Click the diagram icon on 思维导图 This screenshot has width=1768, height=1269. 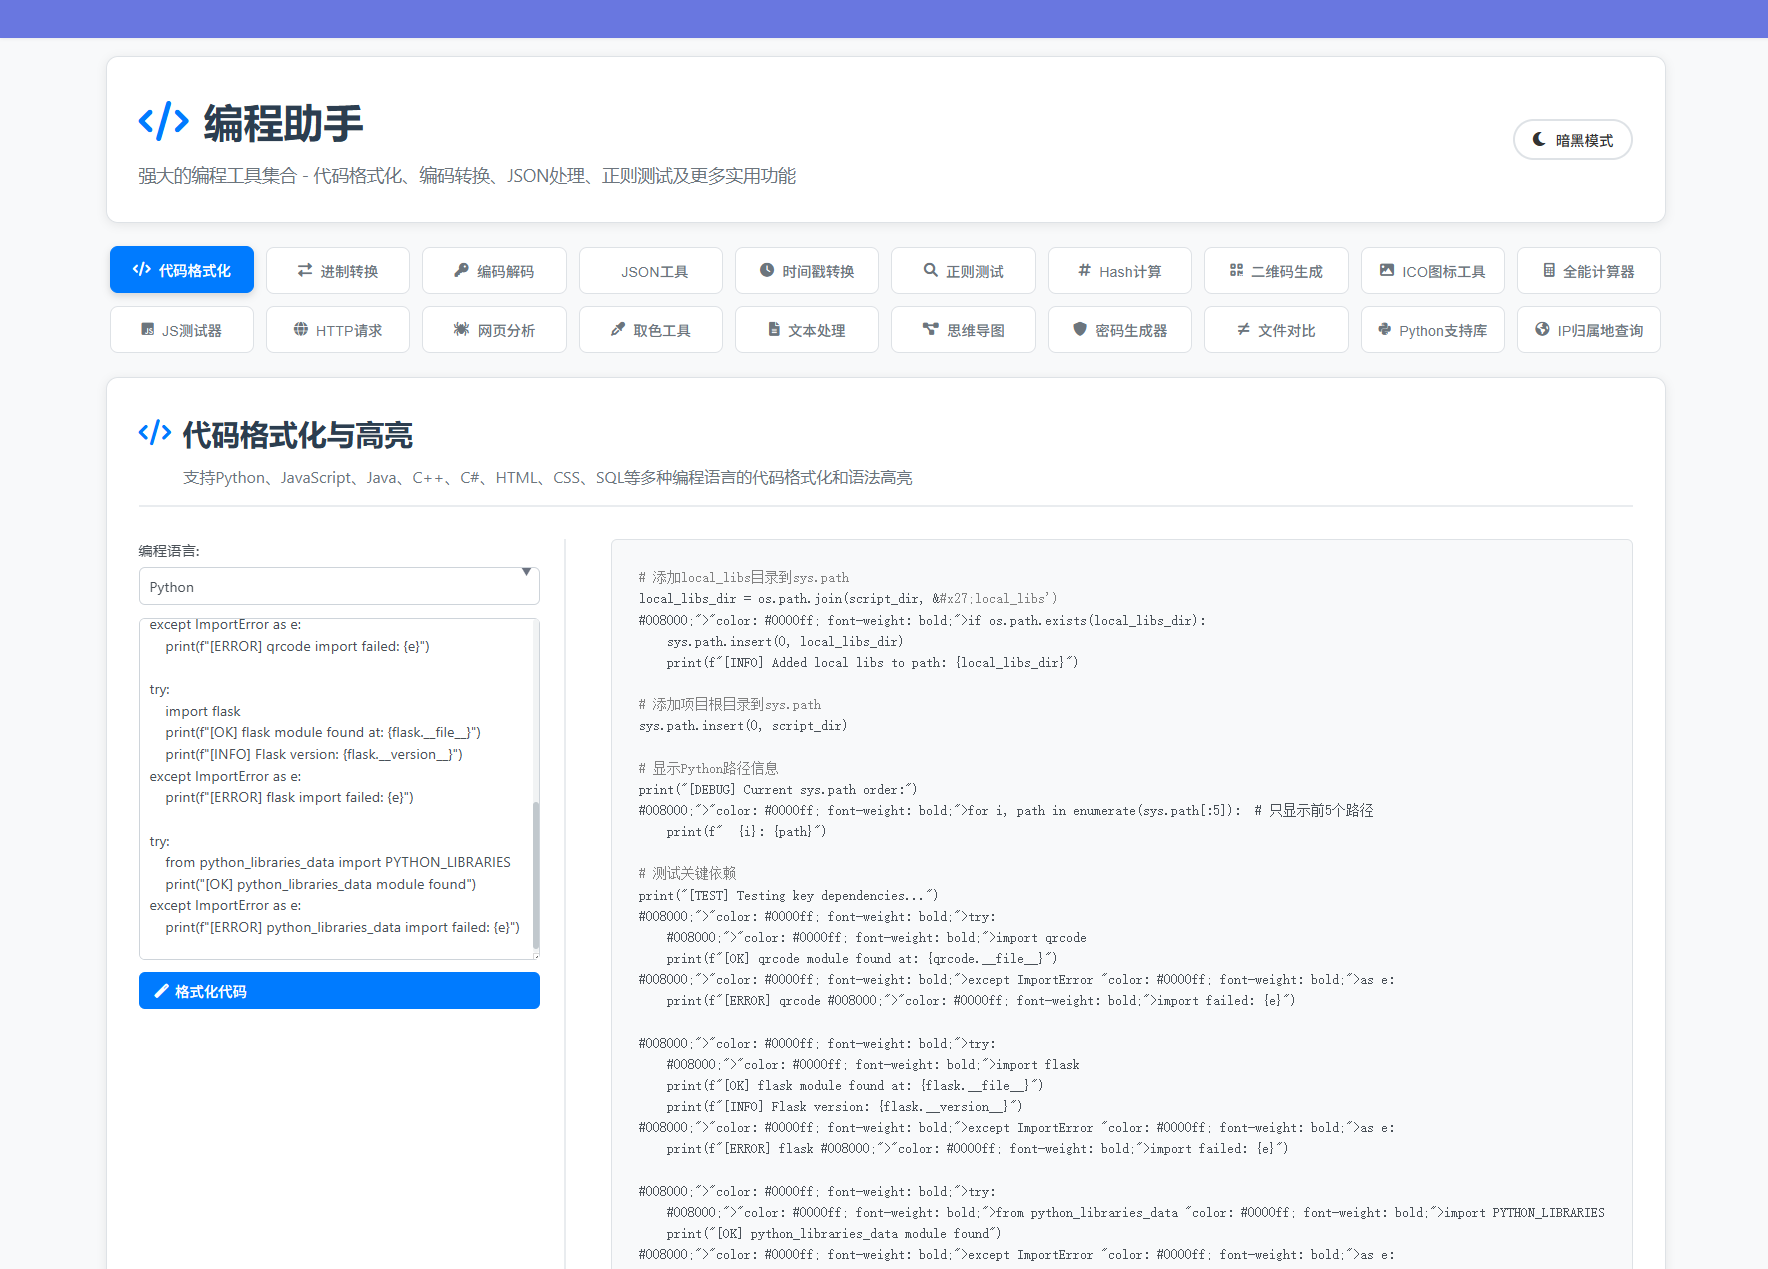931,329
